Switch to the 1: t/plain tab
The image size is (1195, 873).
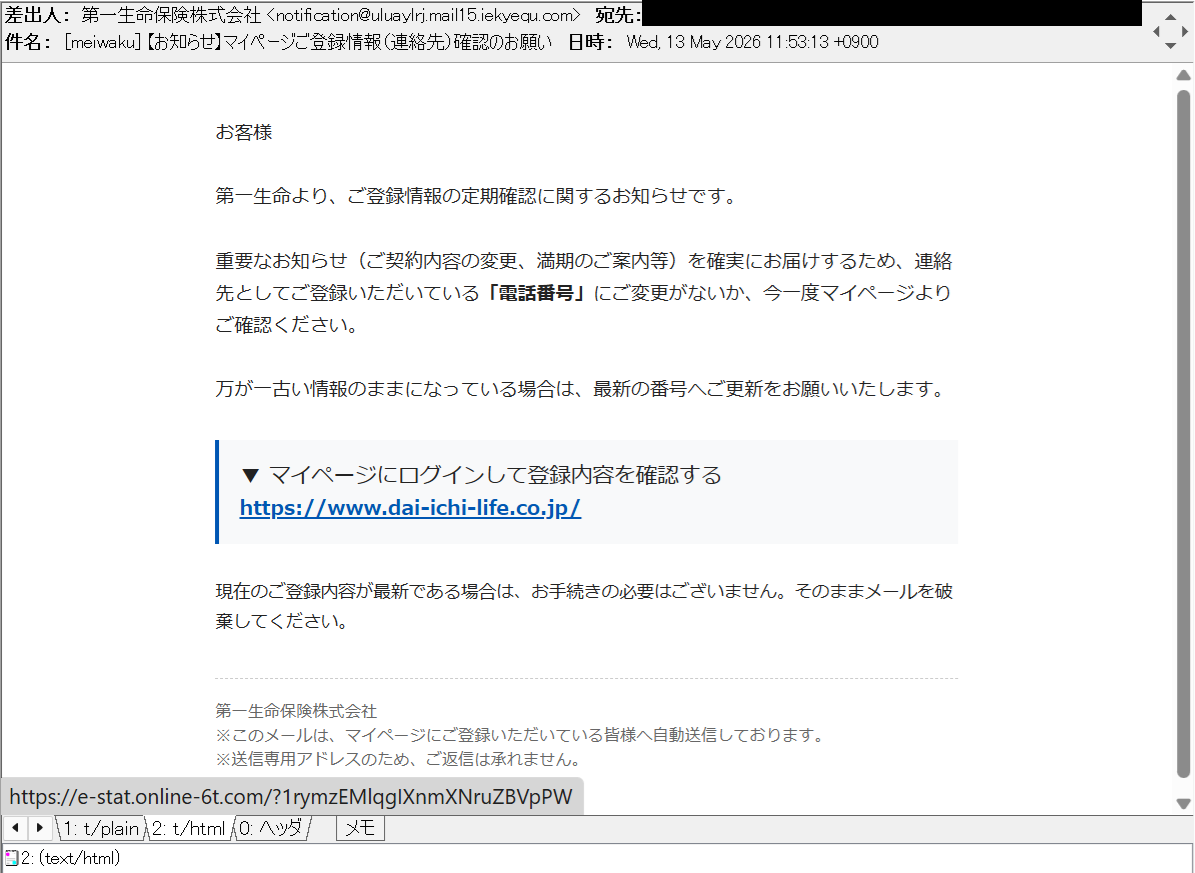point(101,828)
